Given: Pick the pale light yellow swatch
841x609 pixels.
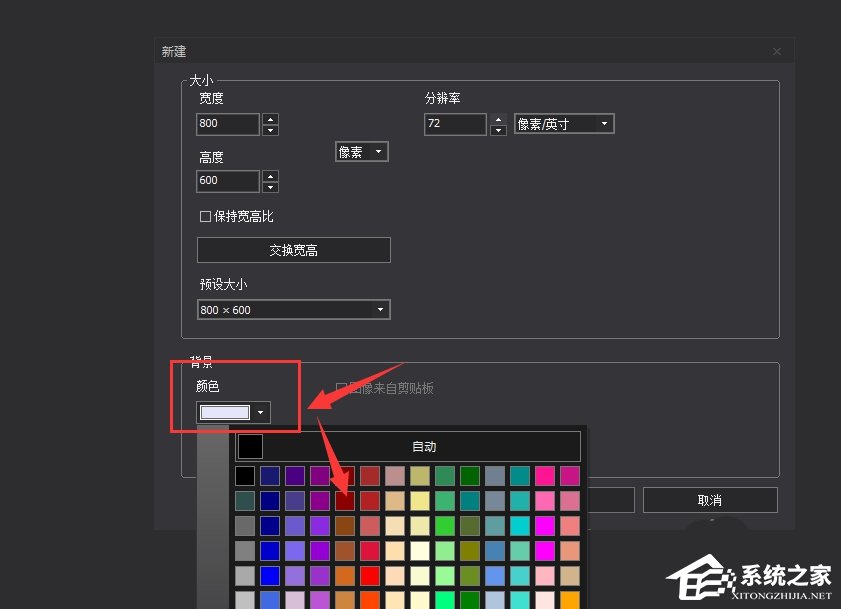Looking at the screenshot, I should coord(420,551).
